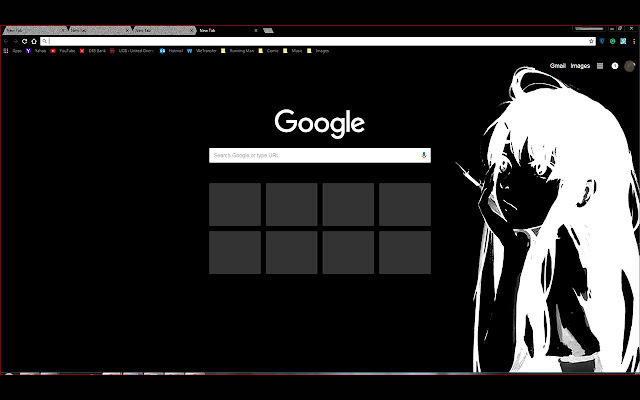Open Chrome's three-dot menu

[x=634, y=41]
